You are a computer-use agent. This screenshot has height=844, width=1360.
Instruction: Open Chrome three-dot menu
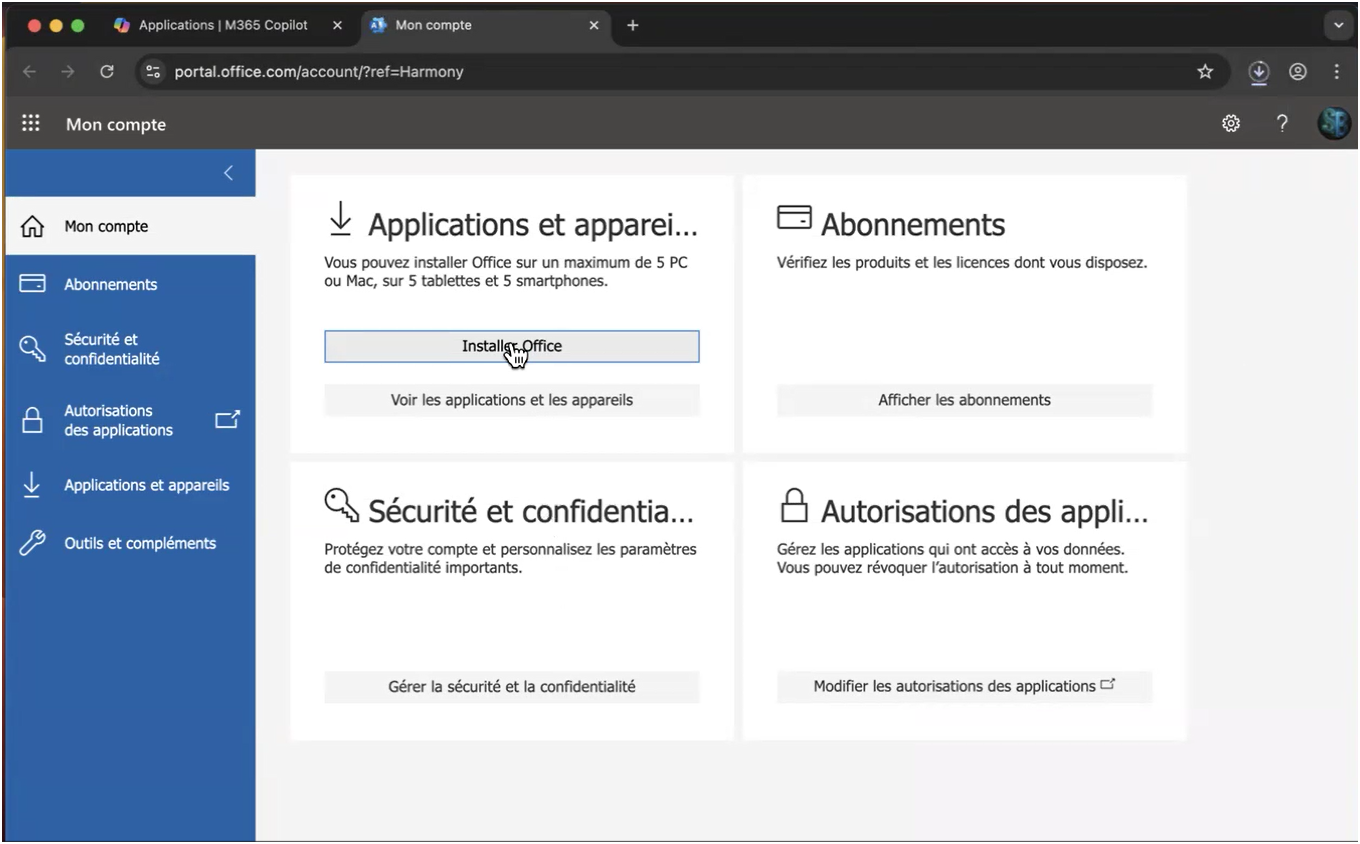(x=1337, y=71)
